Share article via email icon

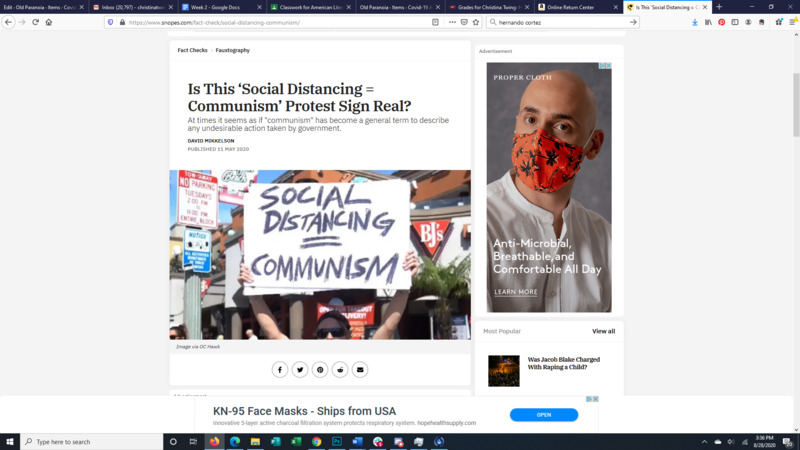point(360,369)
